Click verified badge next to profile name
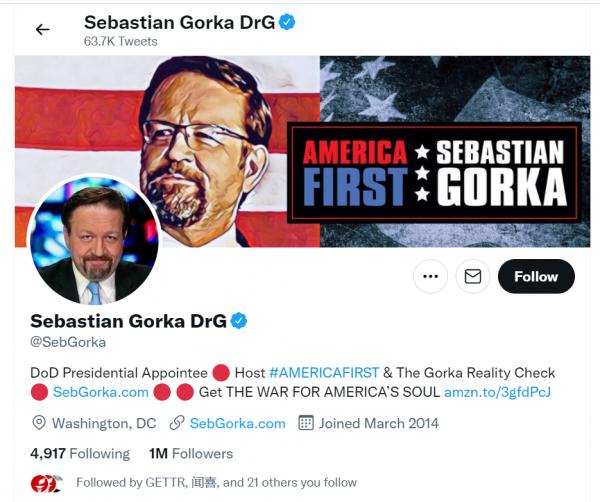This screenshot has width=600, height=502. tap(240, 321)
